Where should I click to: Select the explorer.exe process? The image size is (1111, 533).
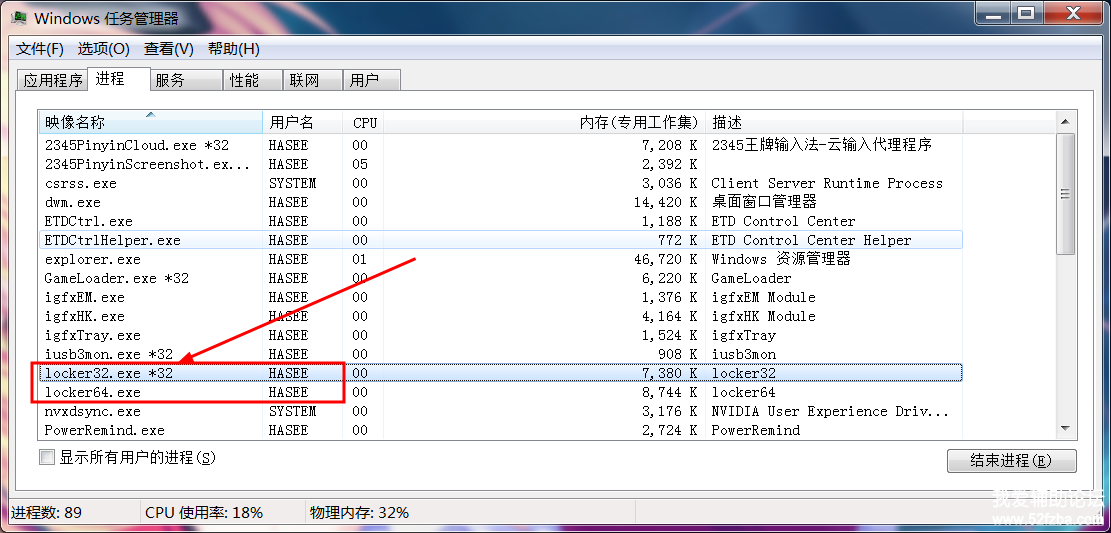(x=501, y=259)
